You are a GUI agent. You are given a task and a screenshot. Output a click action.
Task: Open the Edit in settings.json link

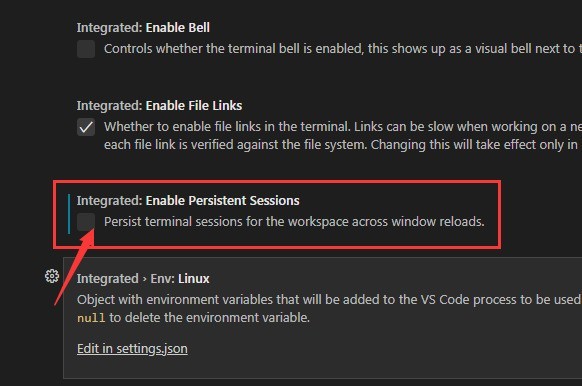[132, 349]
